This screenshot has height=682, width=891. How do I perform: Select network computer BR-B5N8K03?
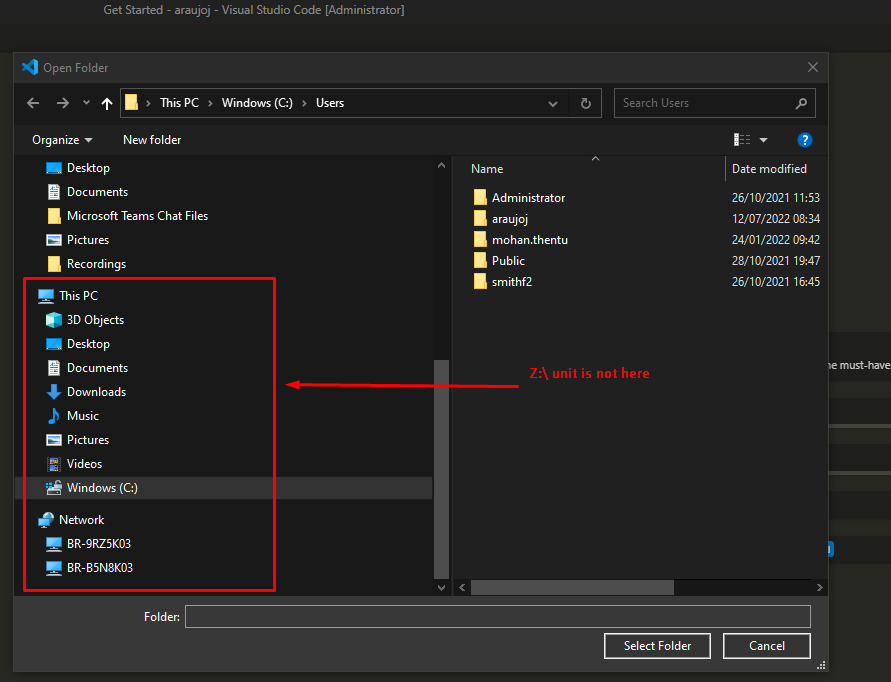pos(100,568)
